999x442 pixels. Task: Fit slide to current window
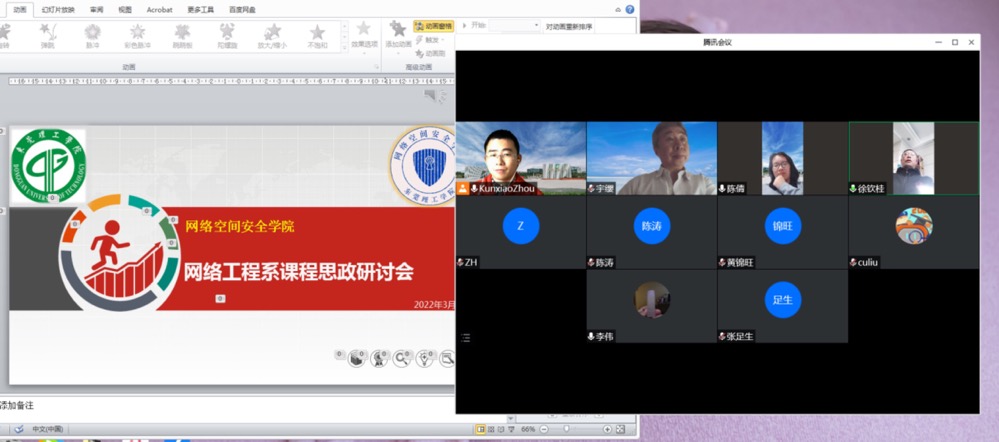[x=620, y=429]
